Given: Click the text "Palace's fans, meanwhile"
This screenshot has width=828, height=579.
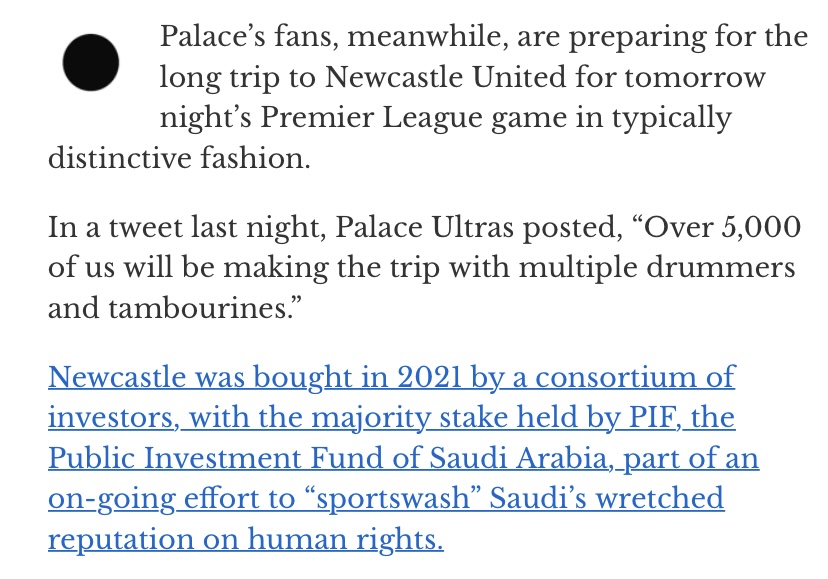Looking at the screenshot, I should click(x=334, y=38).
